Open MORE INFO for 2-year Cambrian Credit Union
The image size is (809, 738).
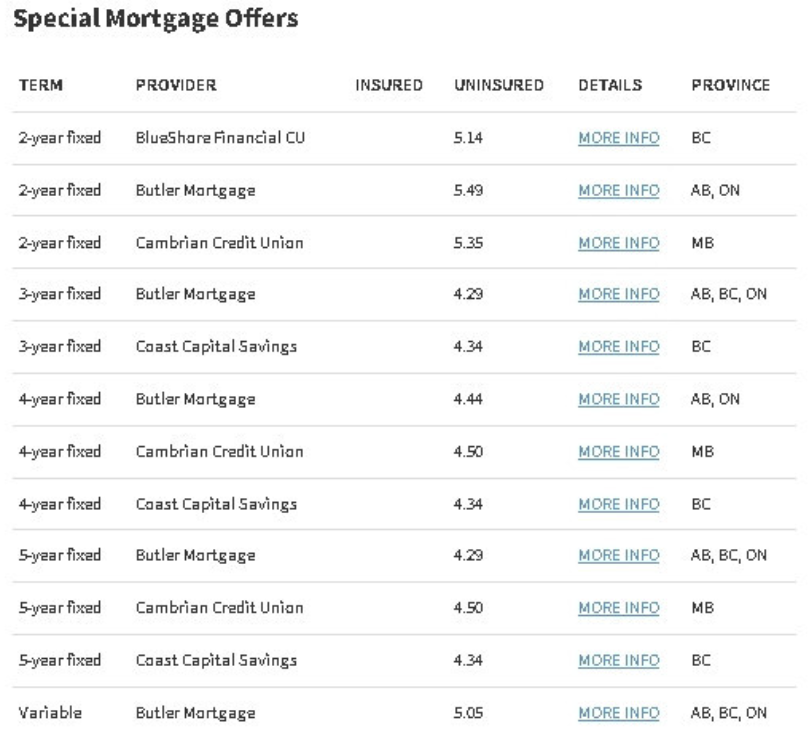coord(619,243)
